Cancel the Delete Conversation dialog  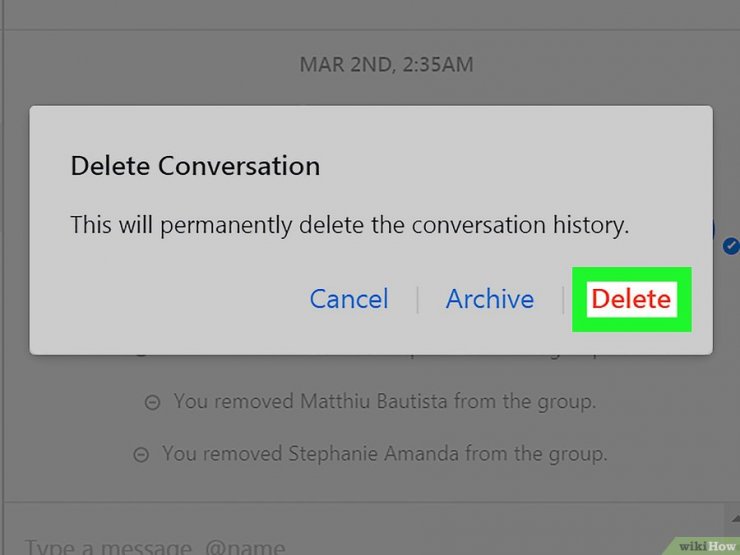pos(349,299)
